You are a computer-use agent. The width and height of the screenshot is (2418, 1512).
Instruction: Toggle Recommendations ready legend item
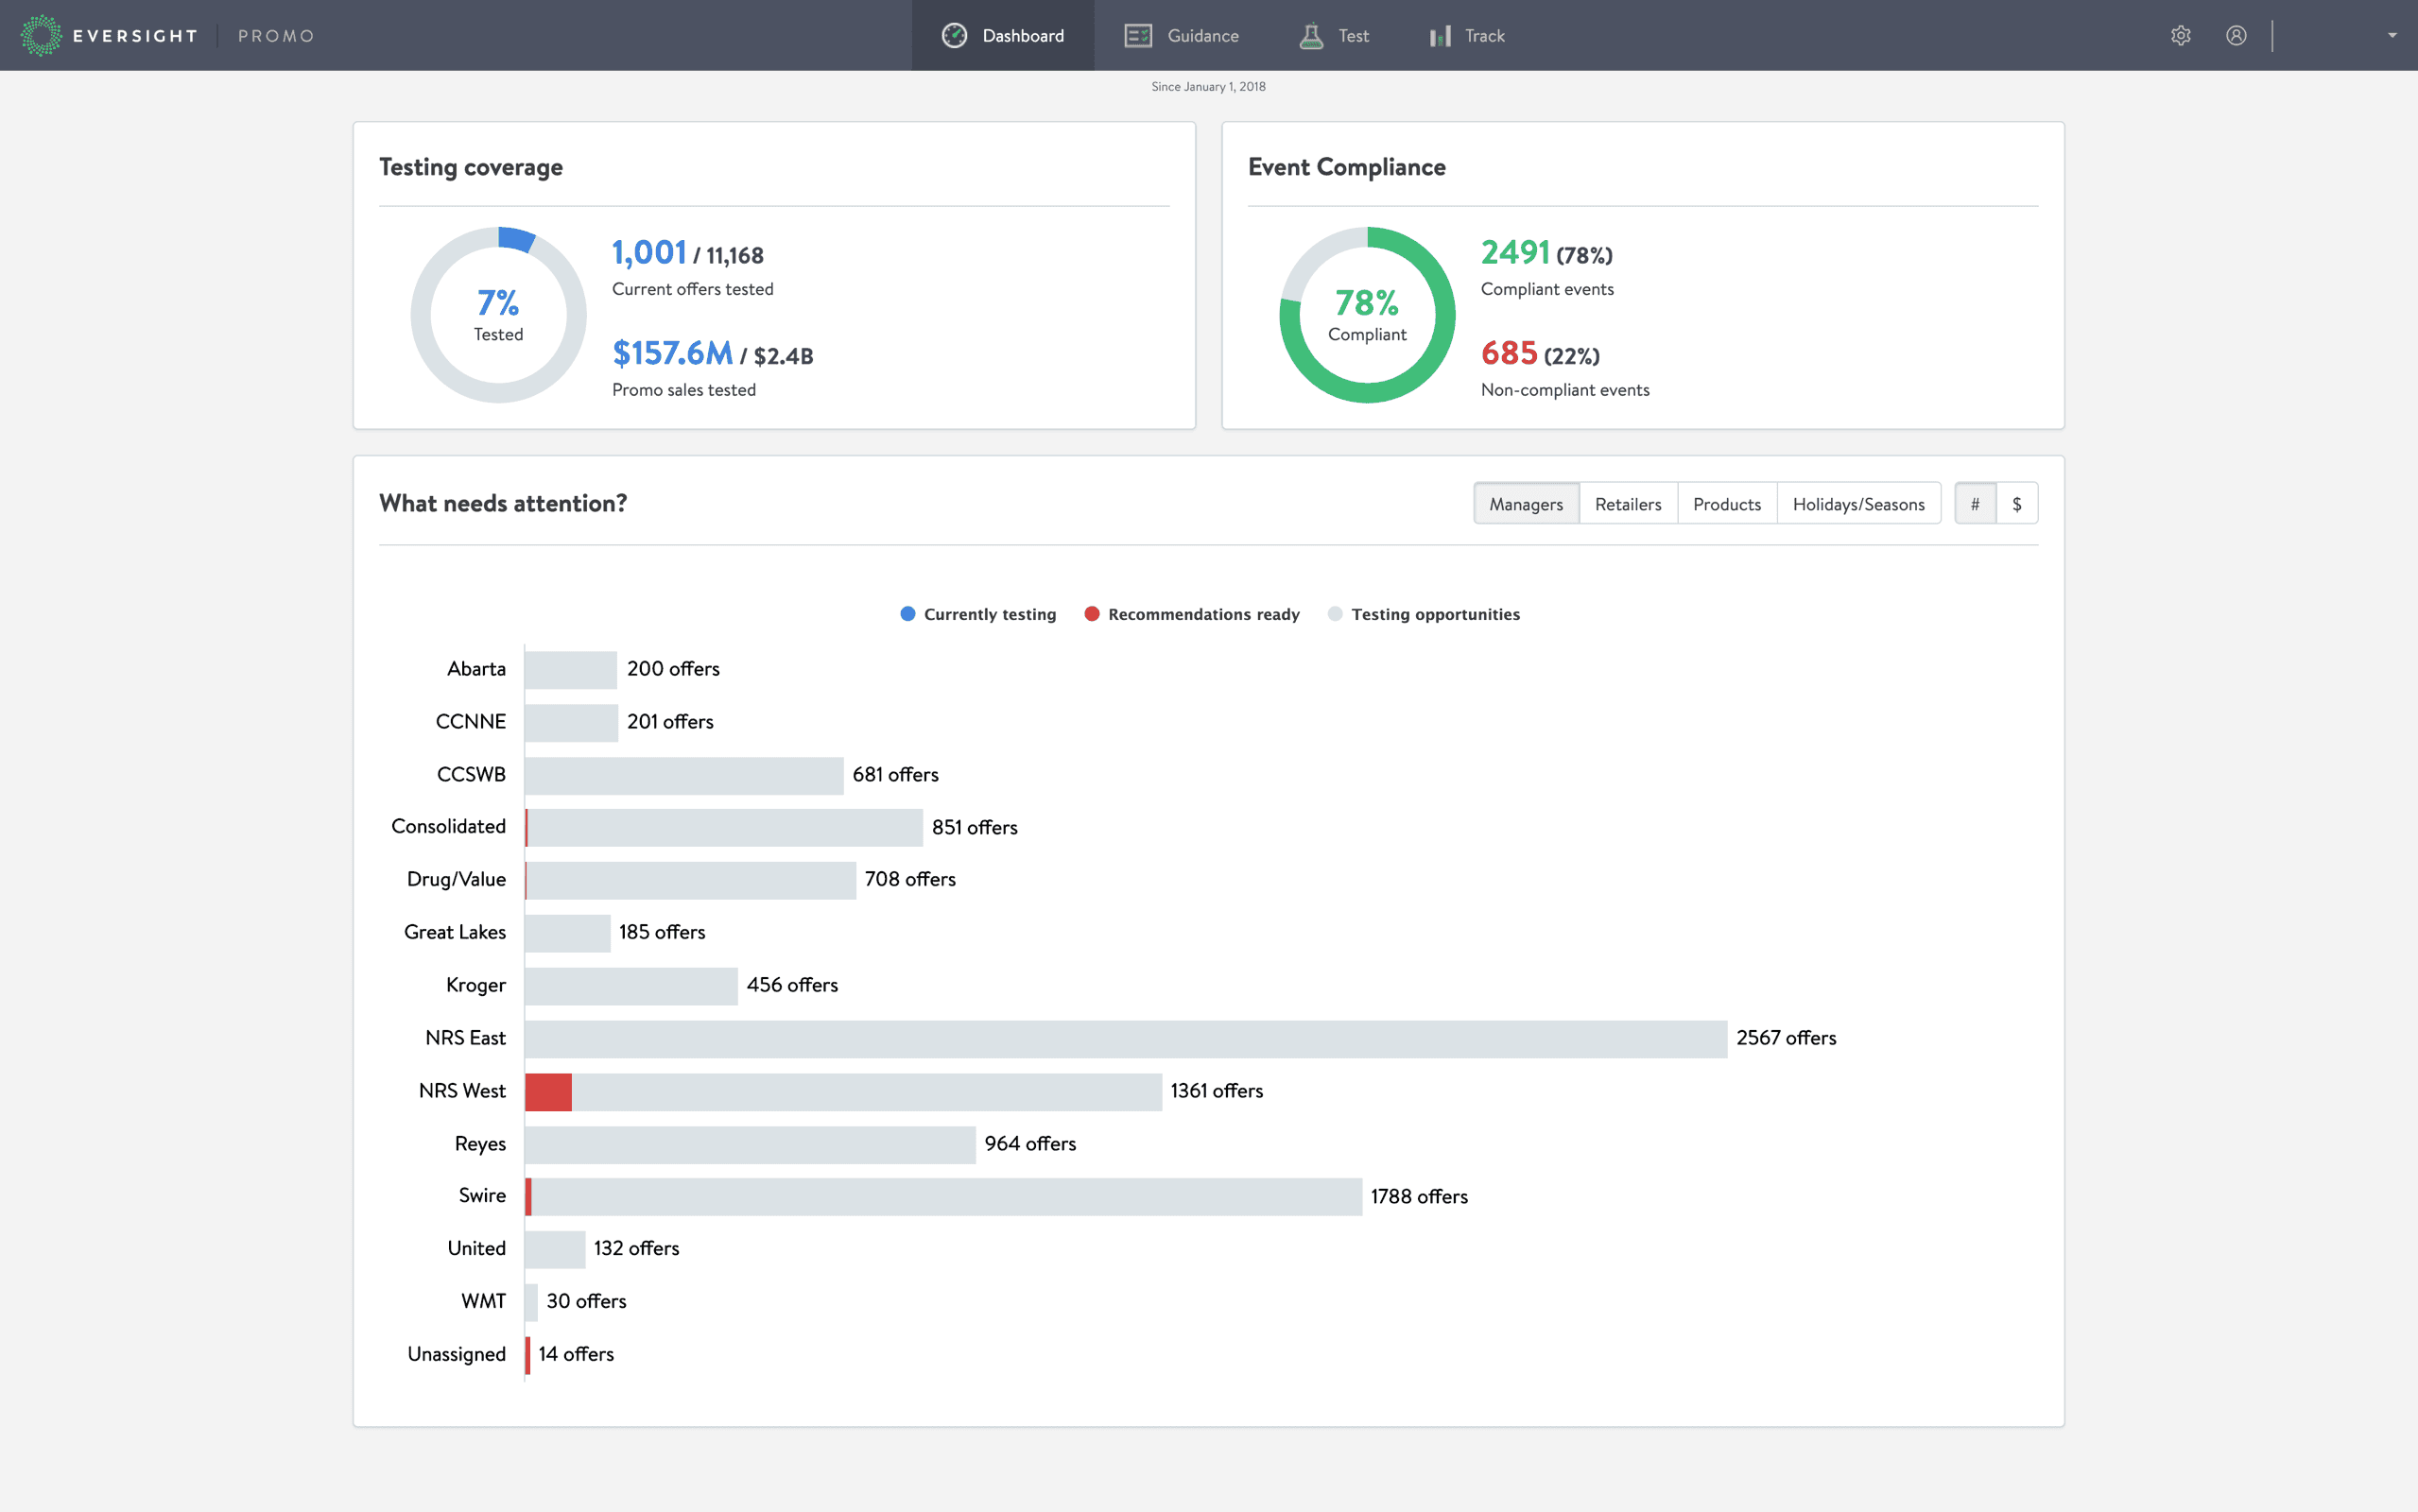point(1192,614)
